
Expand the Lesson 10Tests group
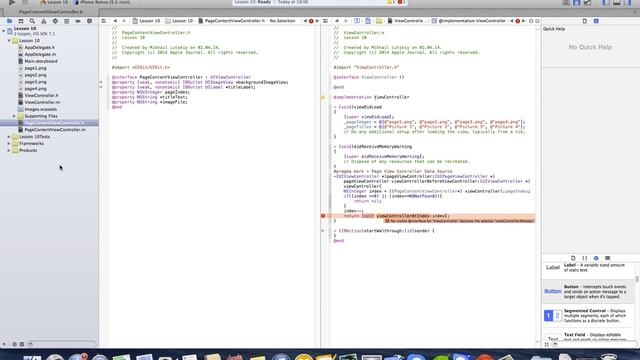click(9, 137)
